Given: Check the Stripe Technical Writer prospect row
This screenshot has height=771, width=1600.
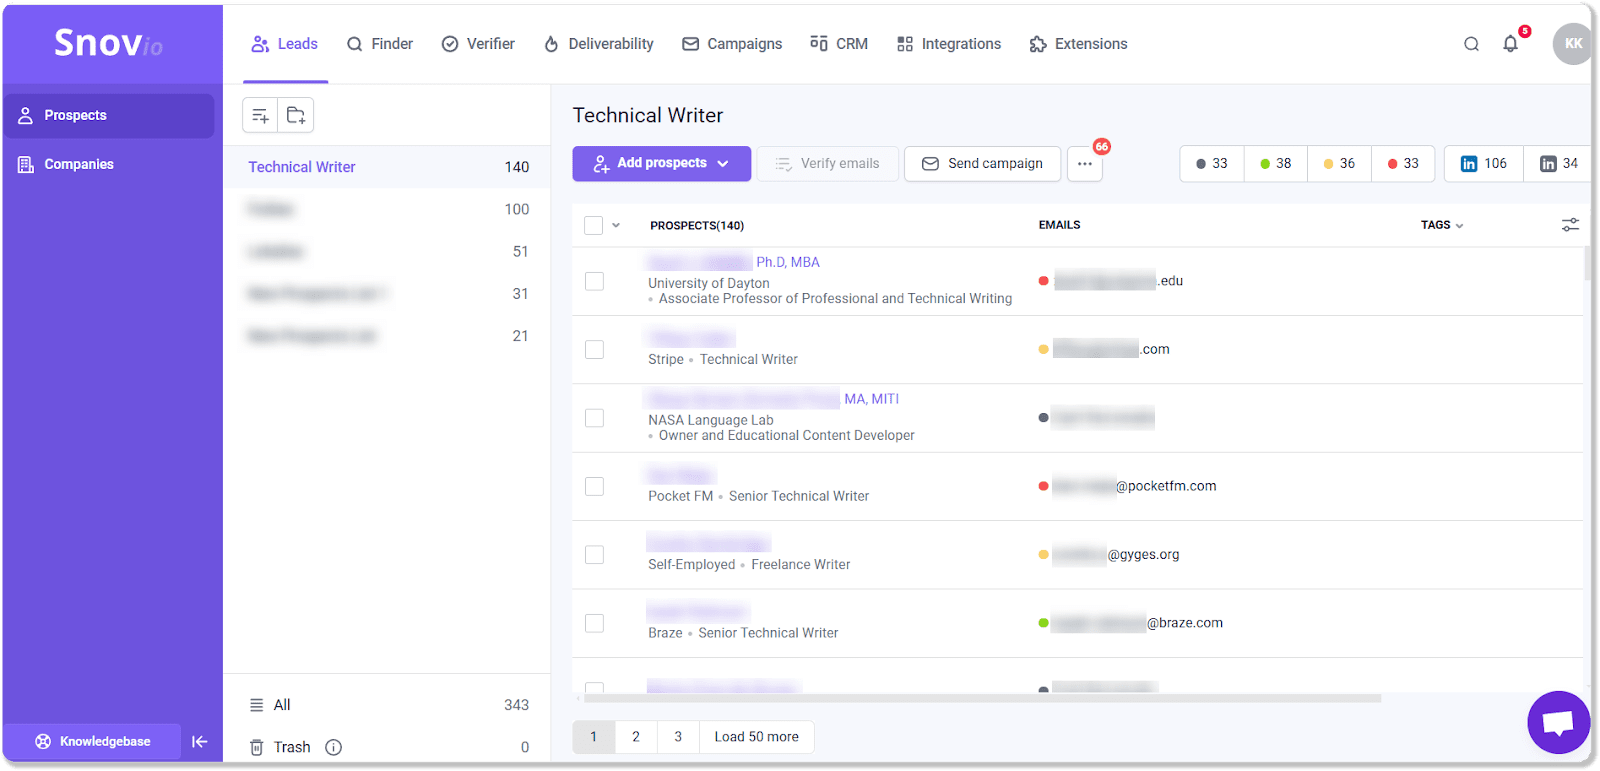Looking at the screenshot, I should coord(594,350).
